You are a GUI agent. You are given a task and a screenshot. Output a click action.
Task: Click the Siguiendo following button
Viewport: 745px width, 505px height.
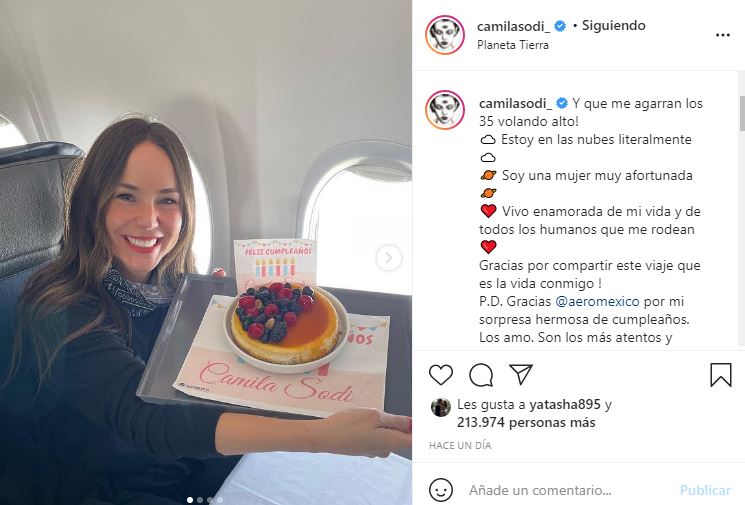(x=613, y=26)
